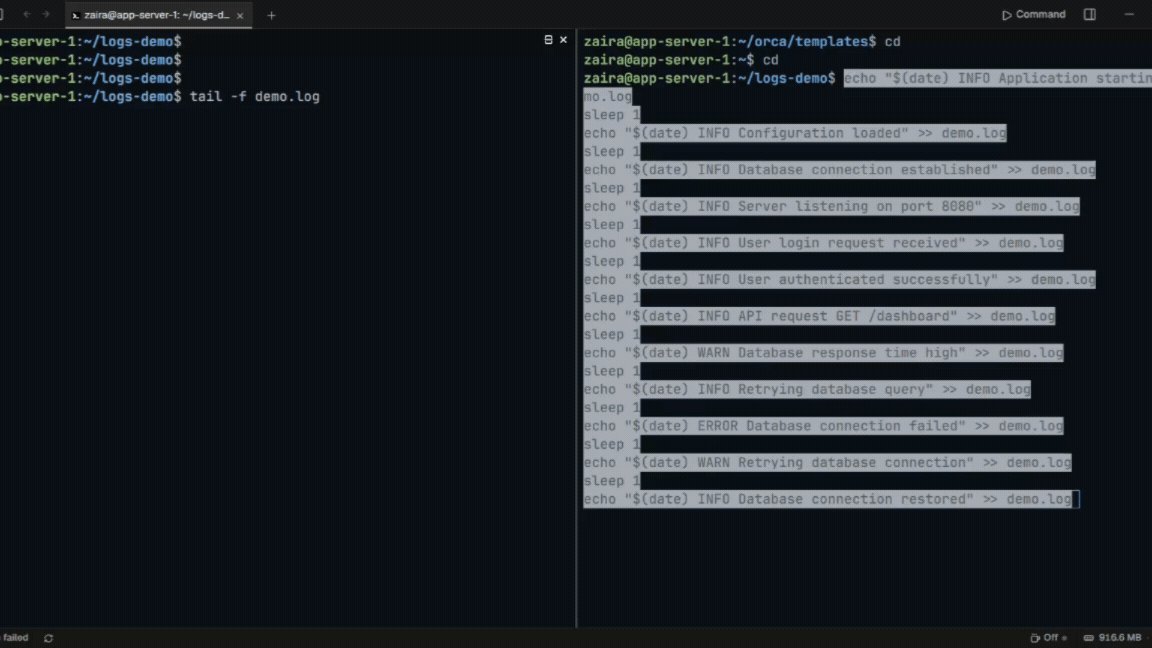This screenshot has width=1152, height=648.
Task: Open a new tab with the plus icon
Action: point(271,15)
